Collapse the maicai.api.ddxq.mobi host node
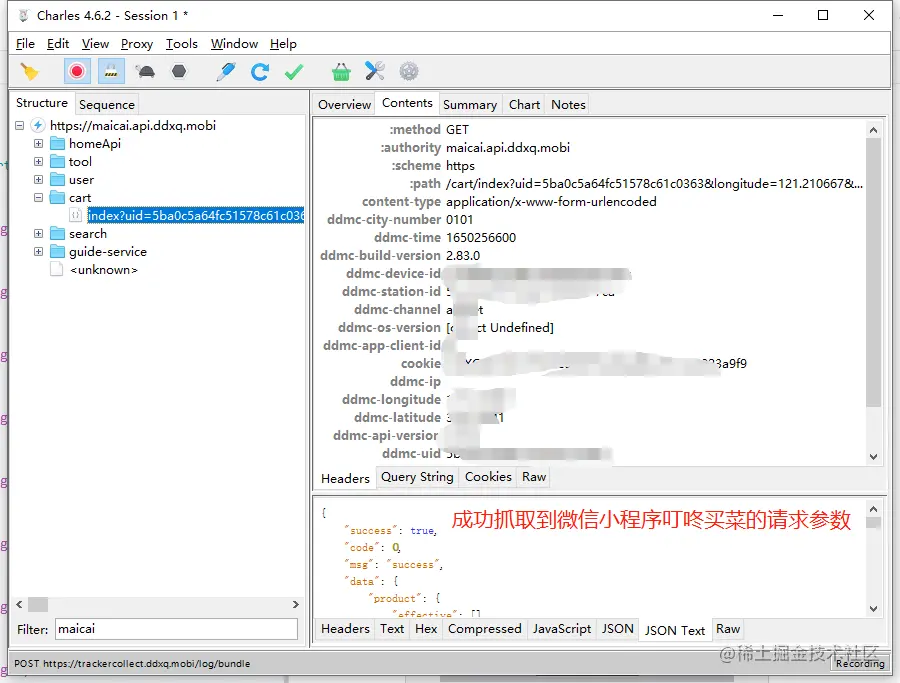 click(x=20, y=125)
